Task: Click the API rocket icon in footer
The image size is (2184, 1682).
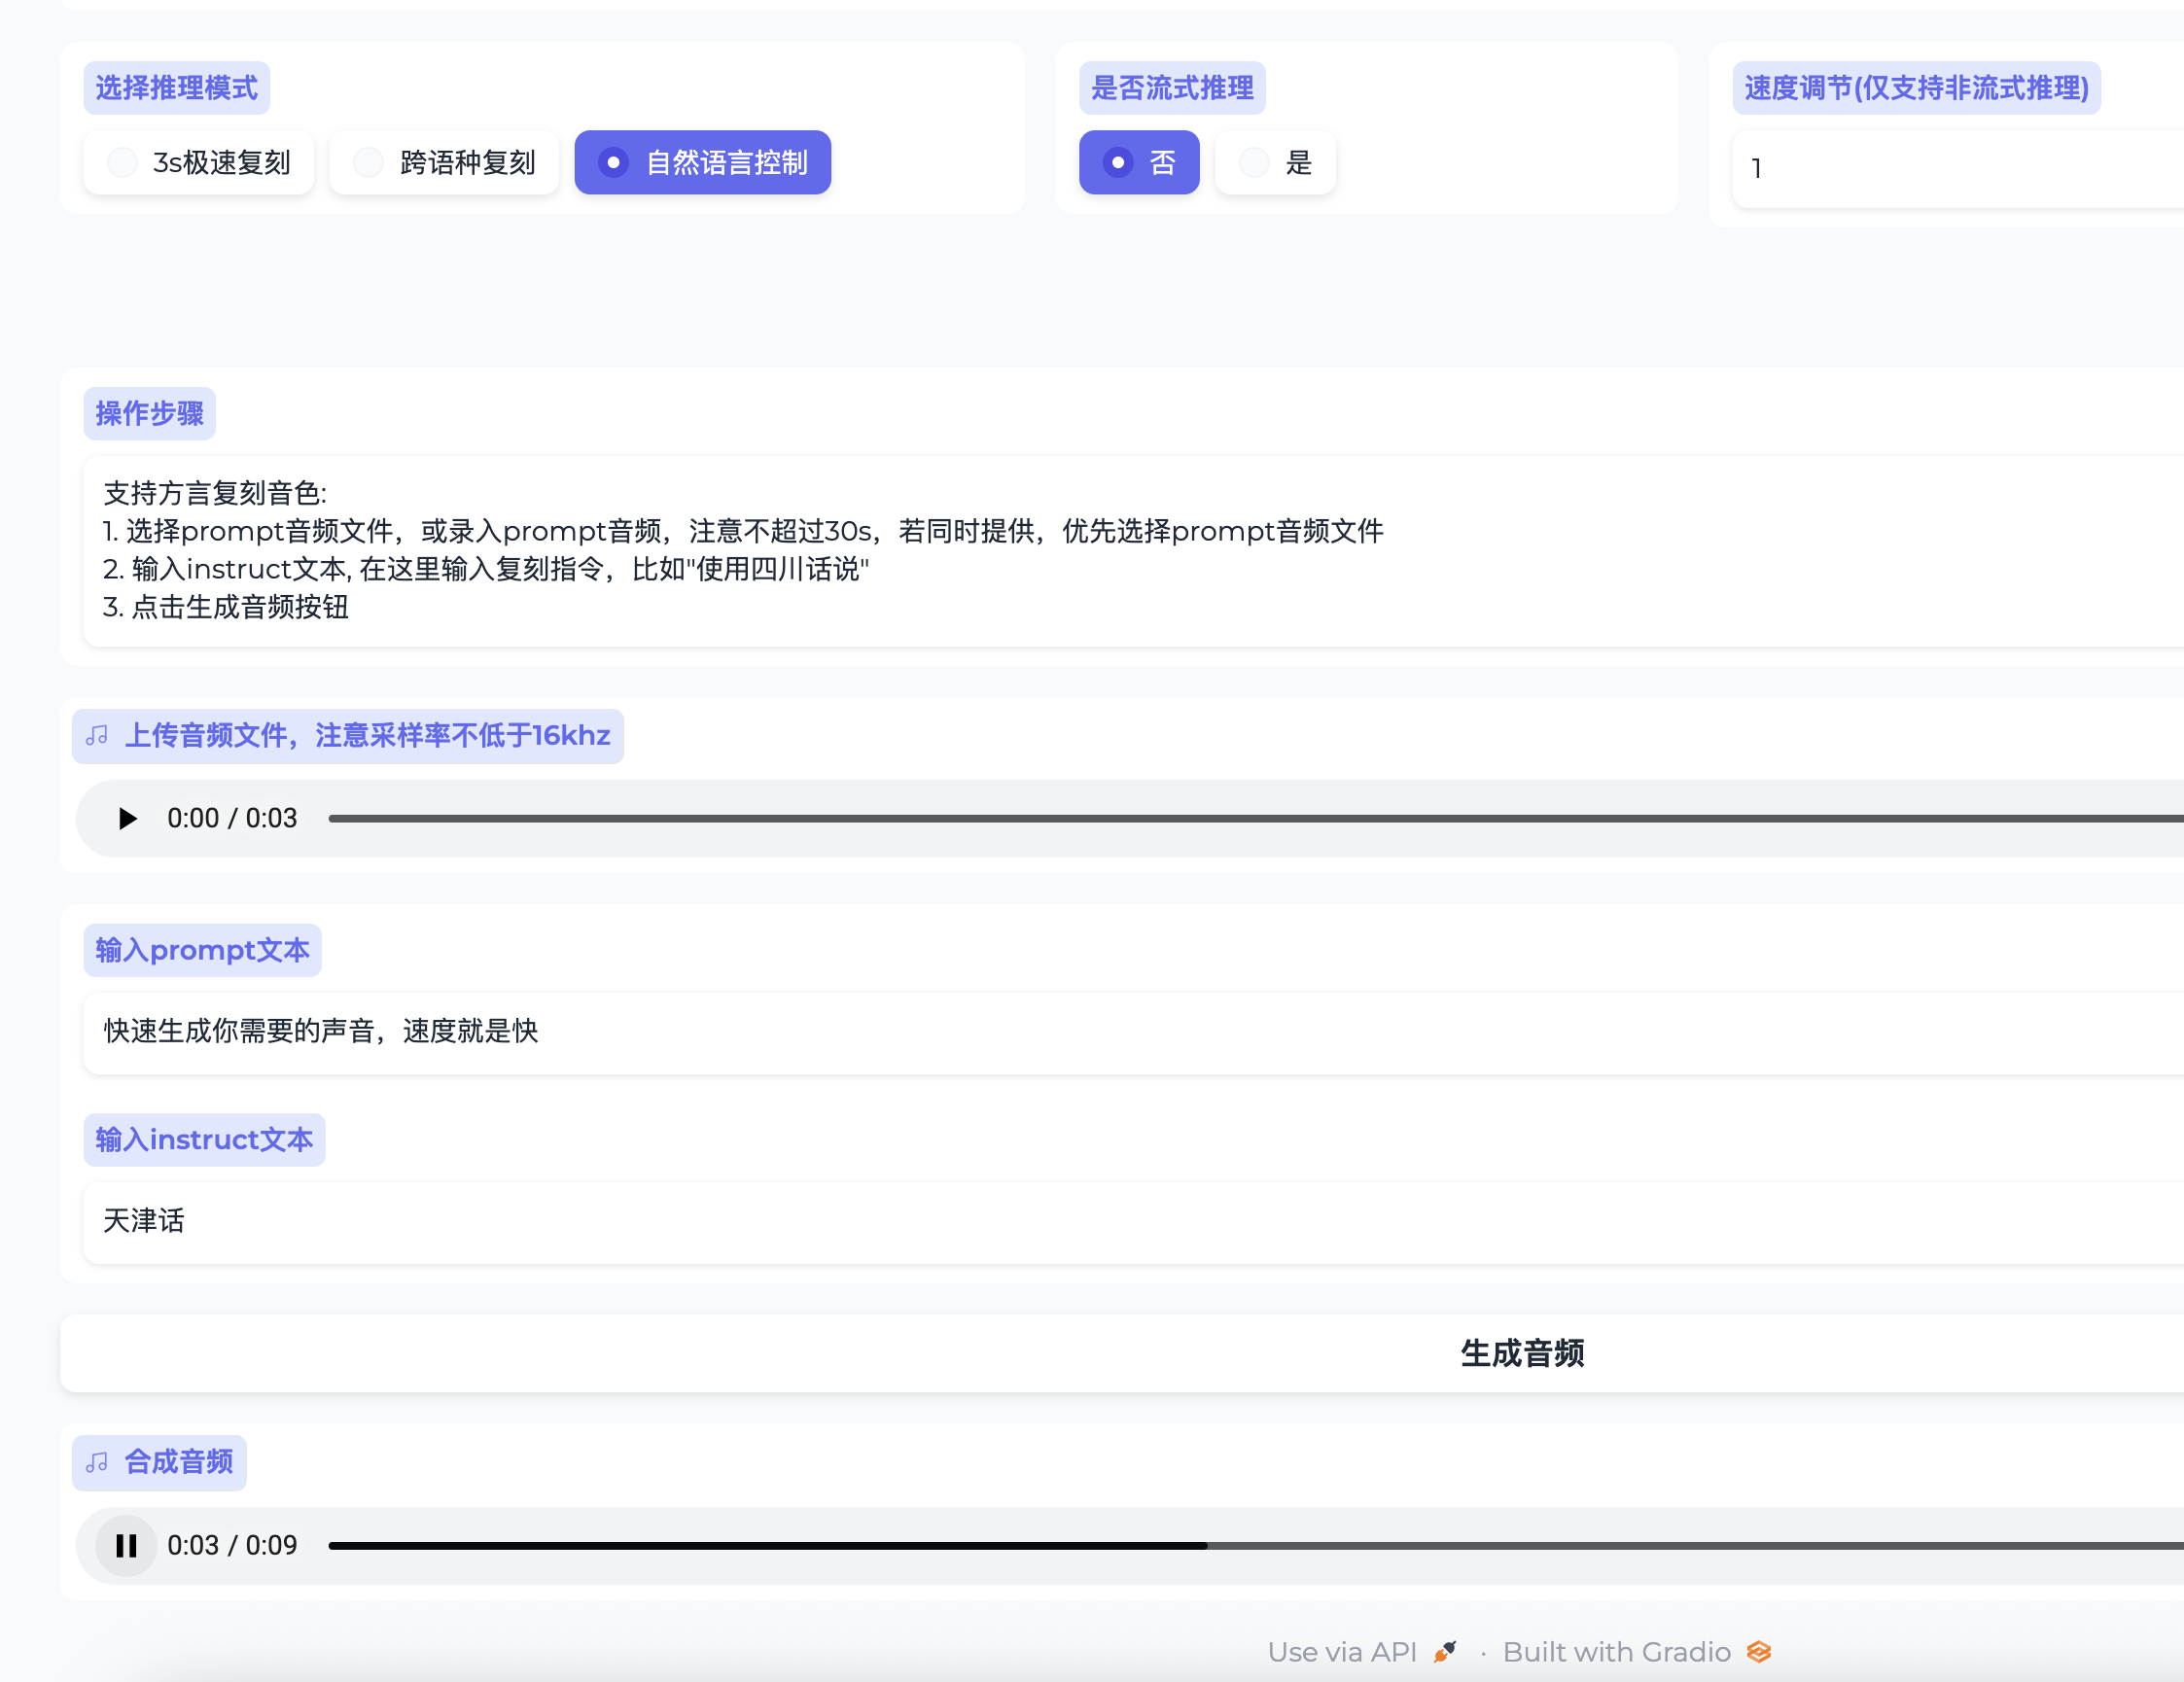Action: pos(1445,1652)
